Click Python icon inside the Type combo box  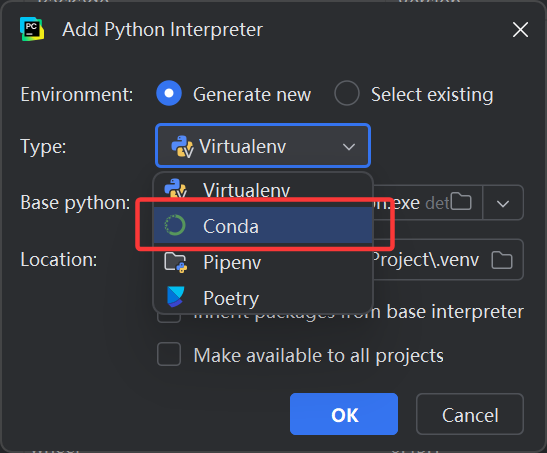tap(182, 146)
